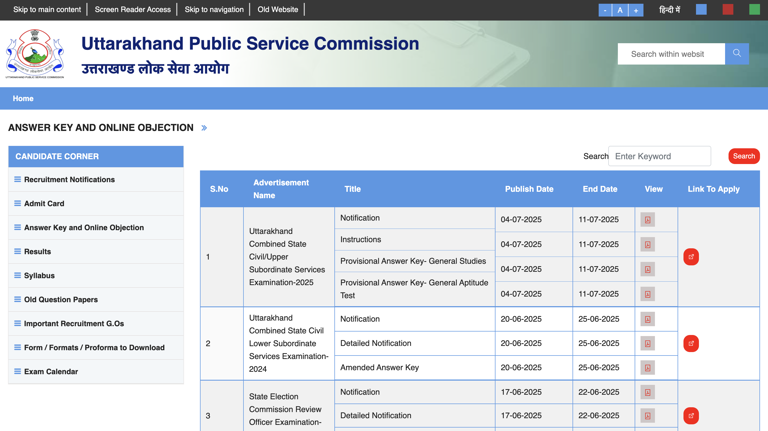Decrease font size with minus button

605,10
